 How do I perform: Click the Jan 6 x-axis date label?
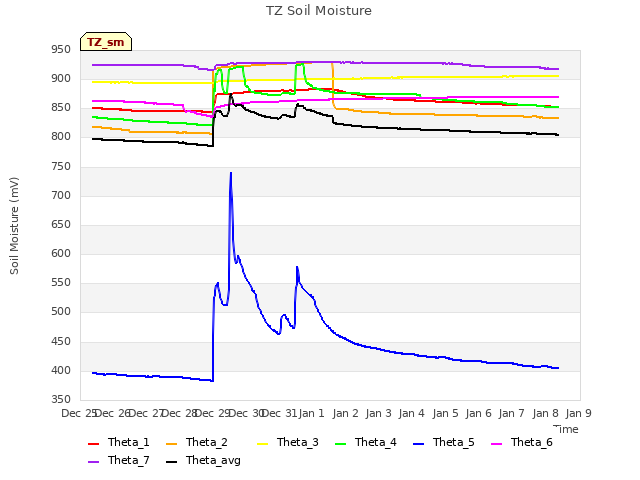tap(478, 413)
